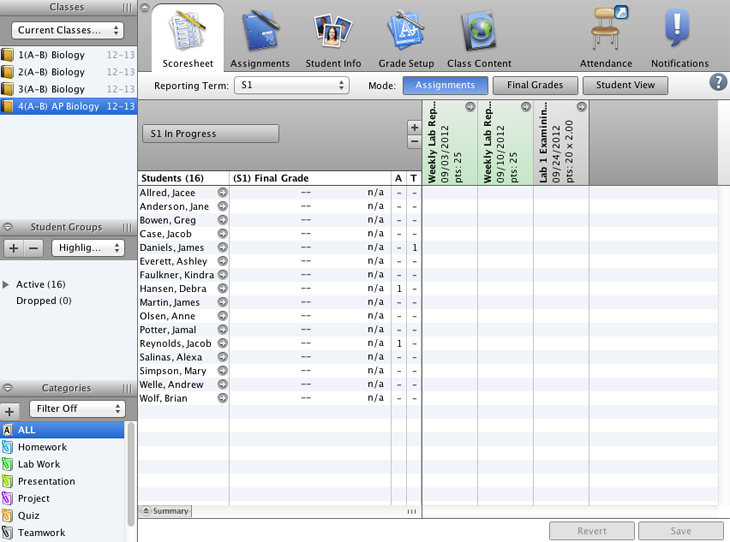Screen dimensions: 730x542
Task: Switch mode to Student View
Action: 625,86
